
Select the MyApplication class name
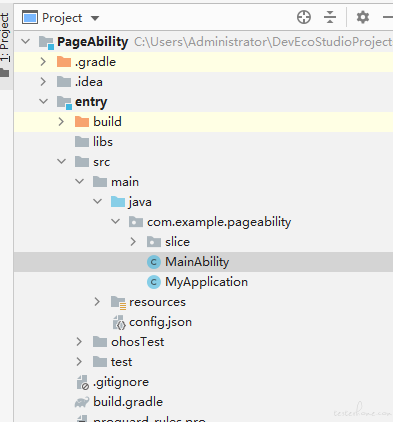pos(207,282)
